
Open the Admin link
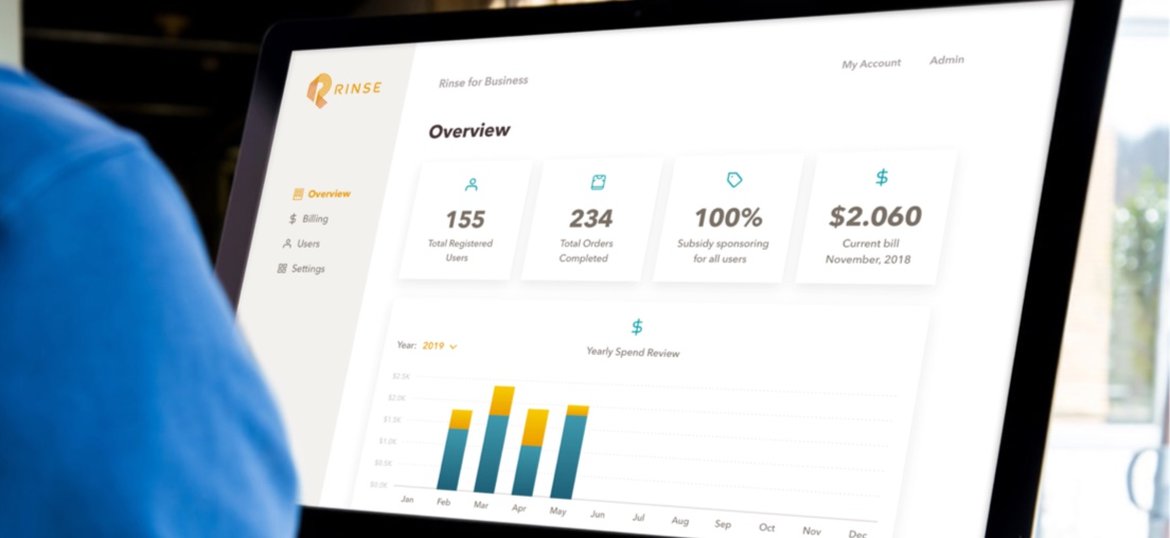click(947, 60)
